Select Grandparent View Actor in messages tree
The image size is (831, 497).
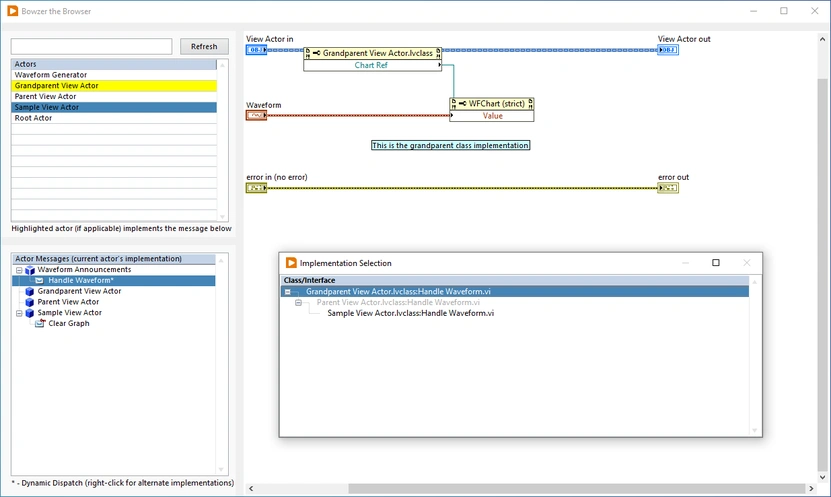point(79,291)
